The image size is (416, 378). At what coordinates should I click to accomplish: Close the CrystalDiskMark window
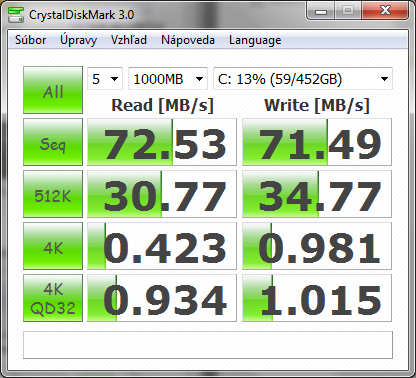pyautogui.click(x=385, y=11)
